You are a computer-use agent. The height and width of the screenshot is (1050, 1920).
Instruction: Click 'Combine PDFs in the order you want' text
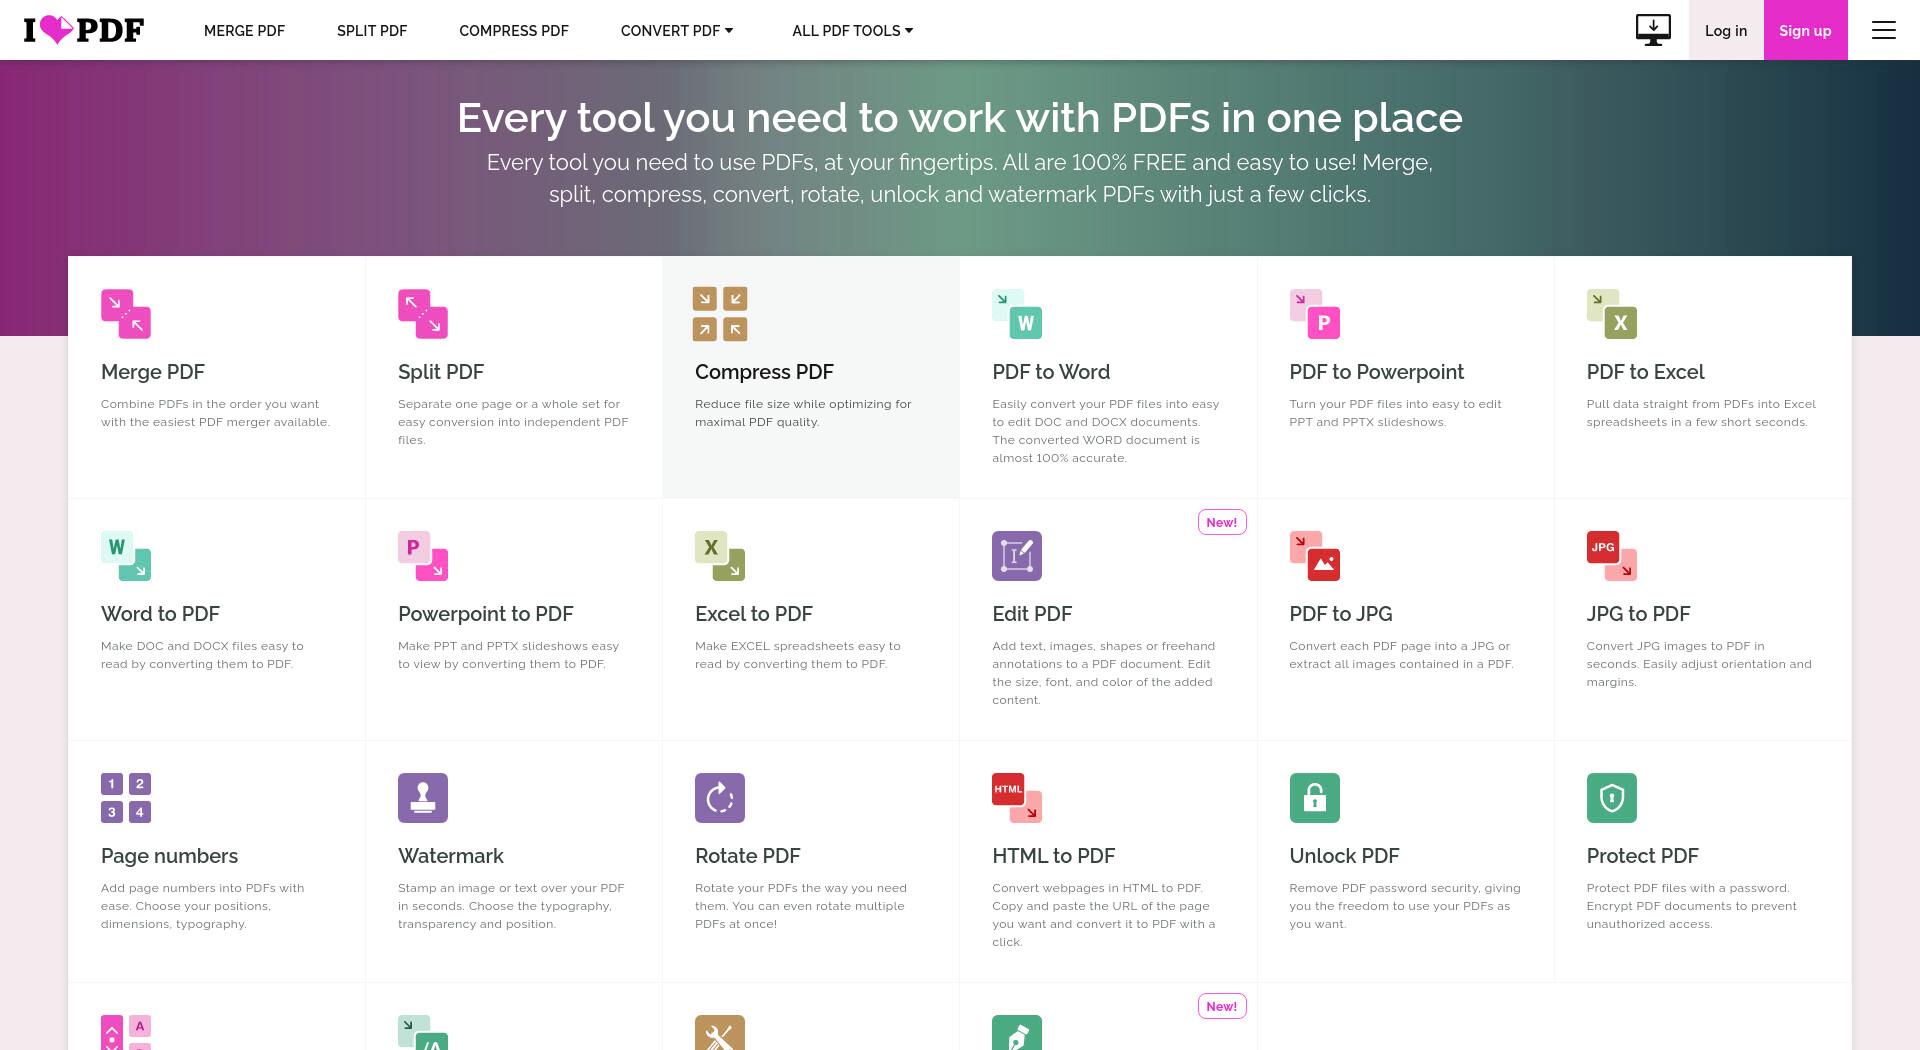click(215, 413)
